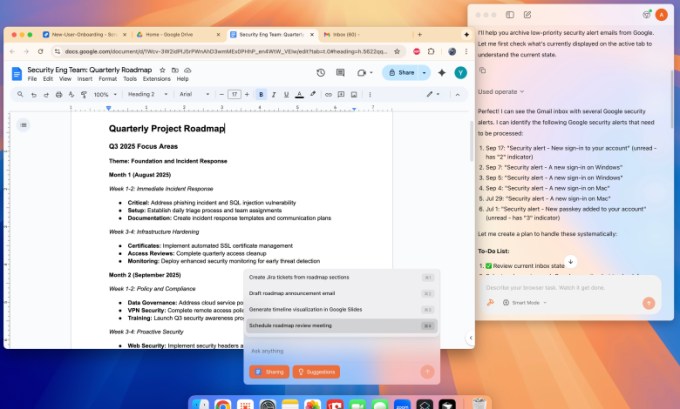Select 'Create Jira tickets from roadmap sections'
This screenshot has width=680, height=409.
click(341, 277)
